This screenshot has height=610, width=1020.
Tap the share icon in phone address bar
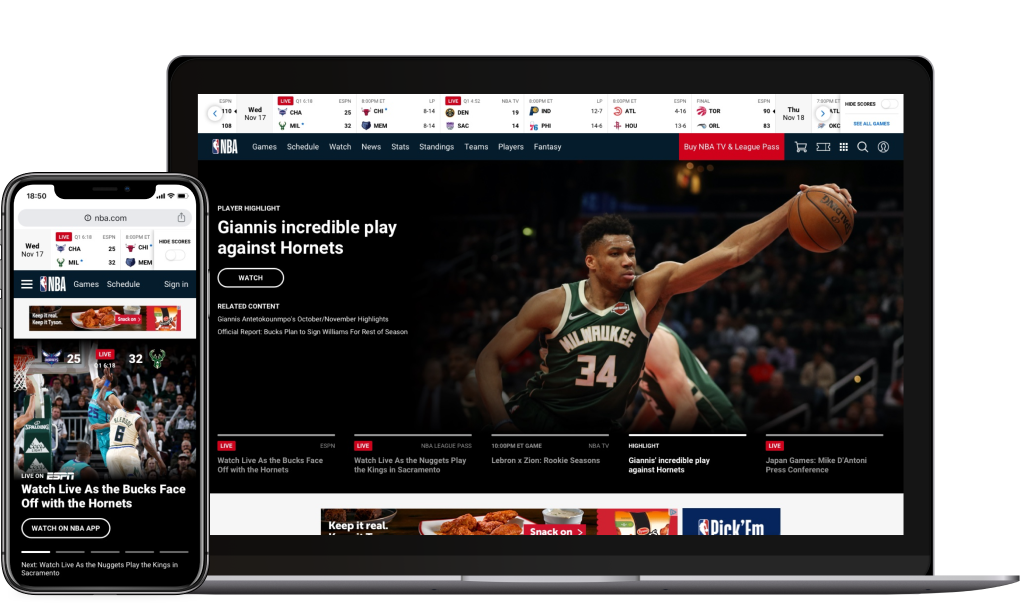(x=181, y=217)
